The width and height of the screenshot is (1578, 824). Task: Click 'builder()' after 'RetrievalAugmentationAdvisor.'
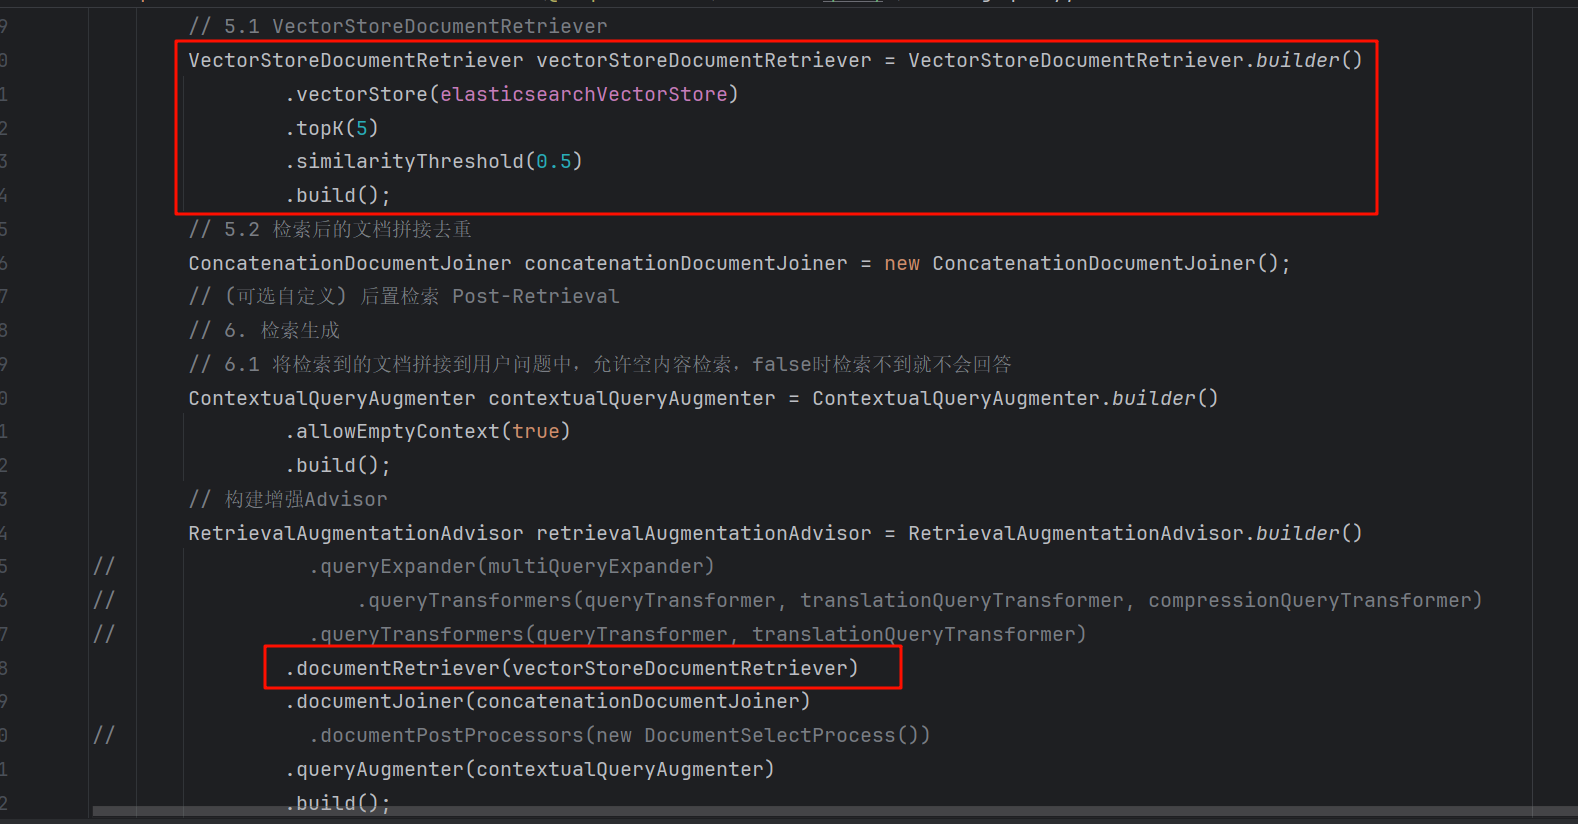1309,533
